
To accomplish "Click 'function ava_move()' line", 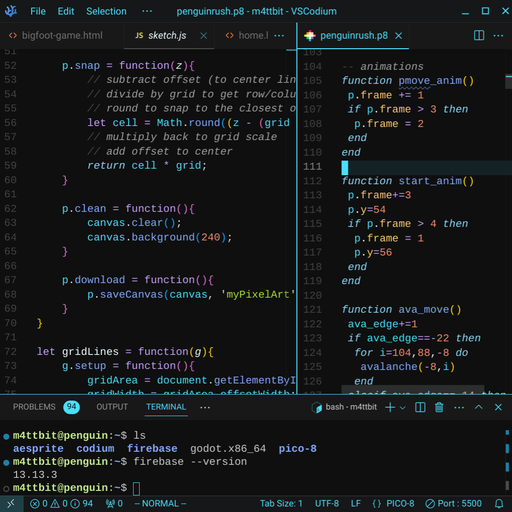I will [x=401, y=310].
